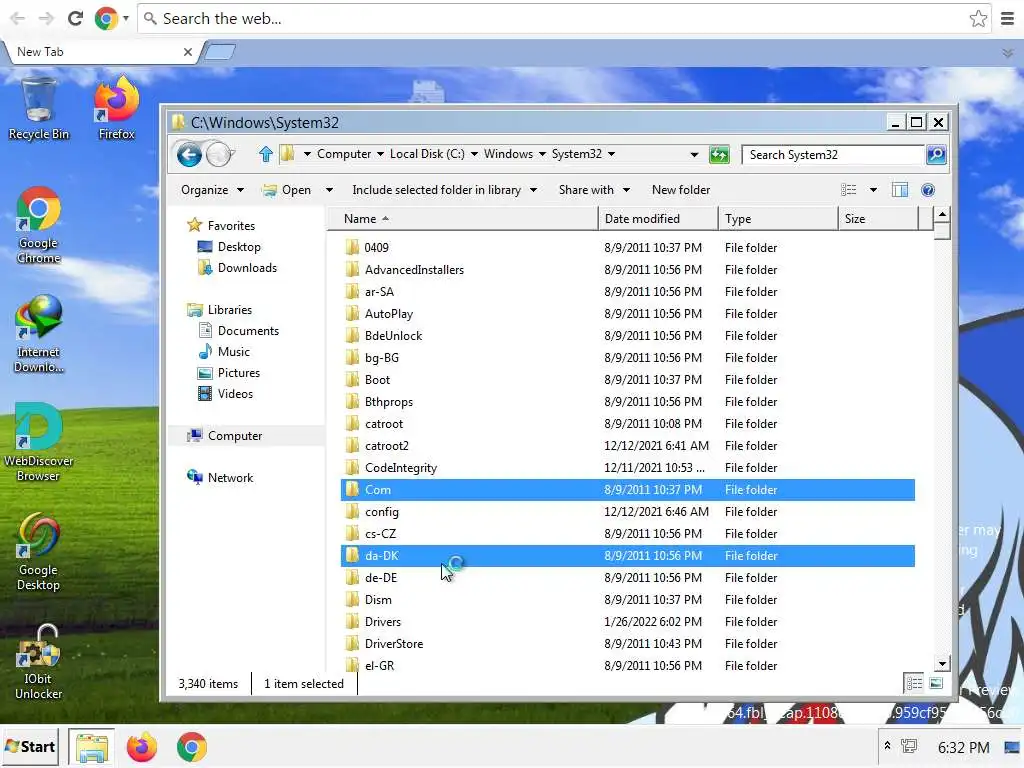Expand the Computer breadcrumb dropdown arrow
Viewport: 1024px width, 768px height.
[380, 154]
